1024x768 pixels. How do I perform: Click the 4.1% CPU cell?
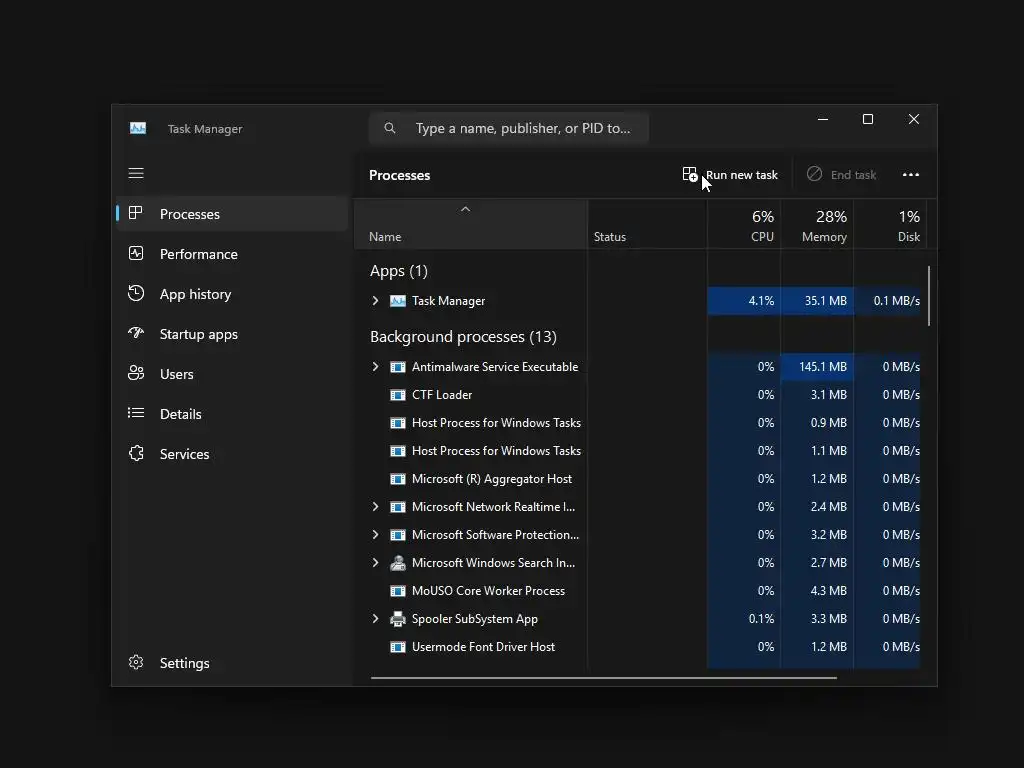point(744,301)
